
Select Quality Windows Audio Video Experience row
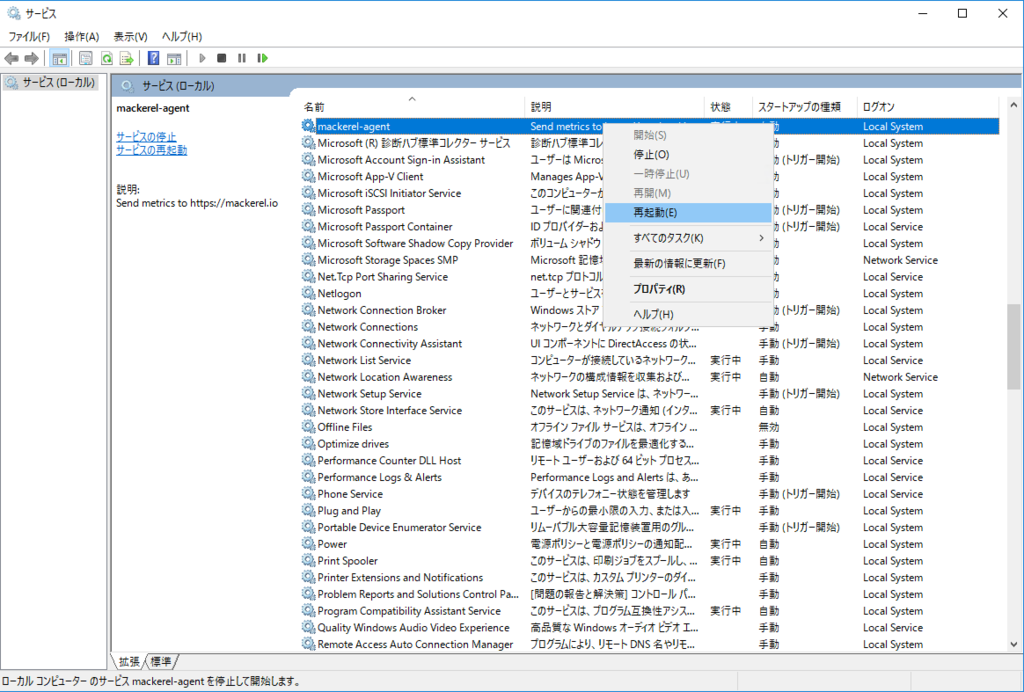click(650, 627)
